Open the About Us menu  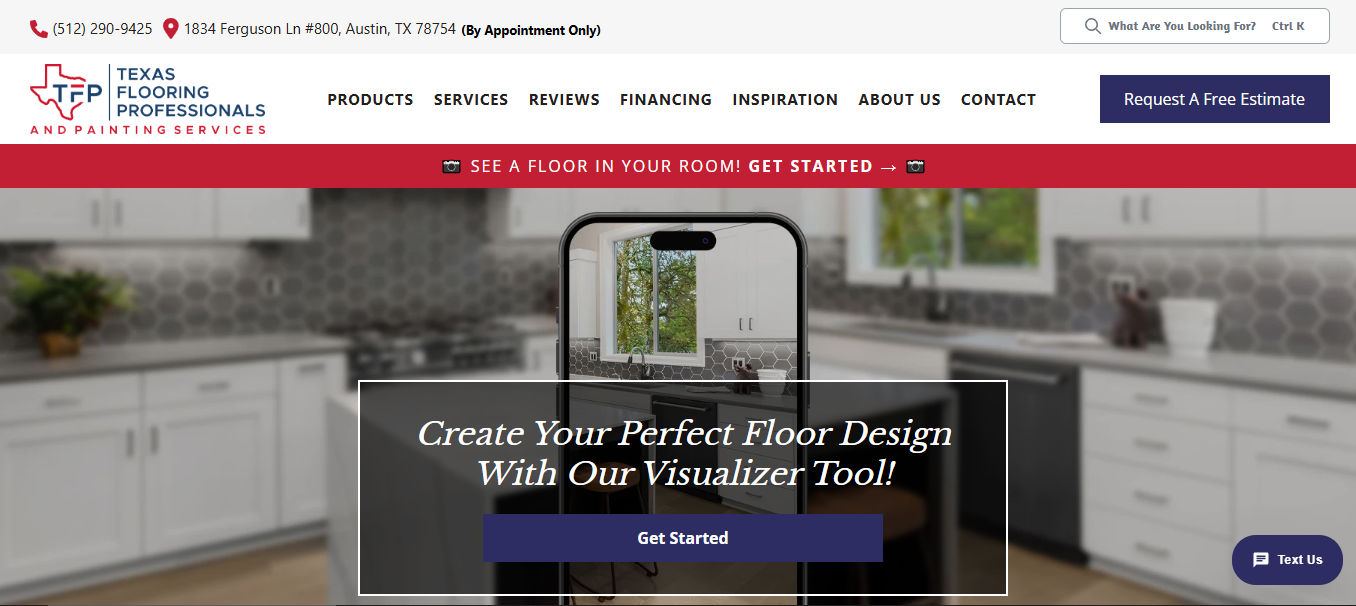pos(899,99)
